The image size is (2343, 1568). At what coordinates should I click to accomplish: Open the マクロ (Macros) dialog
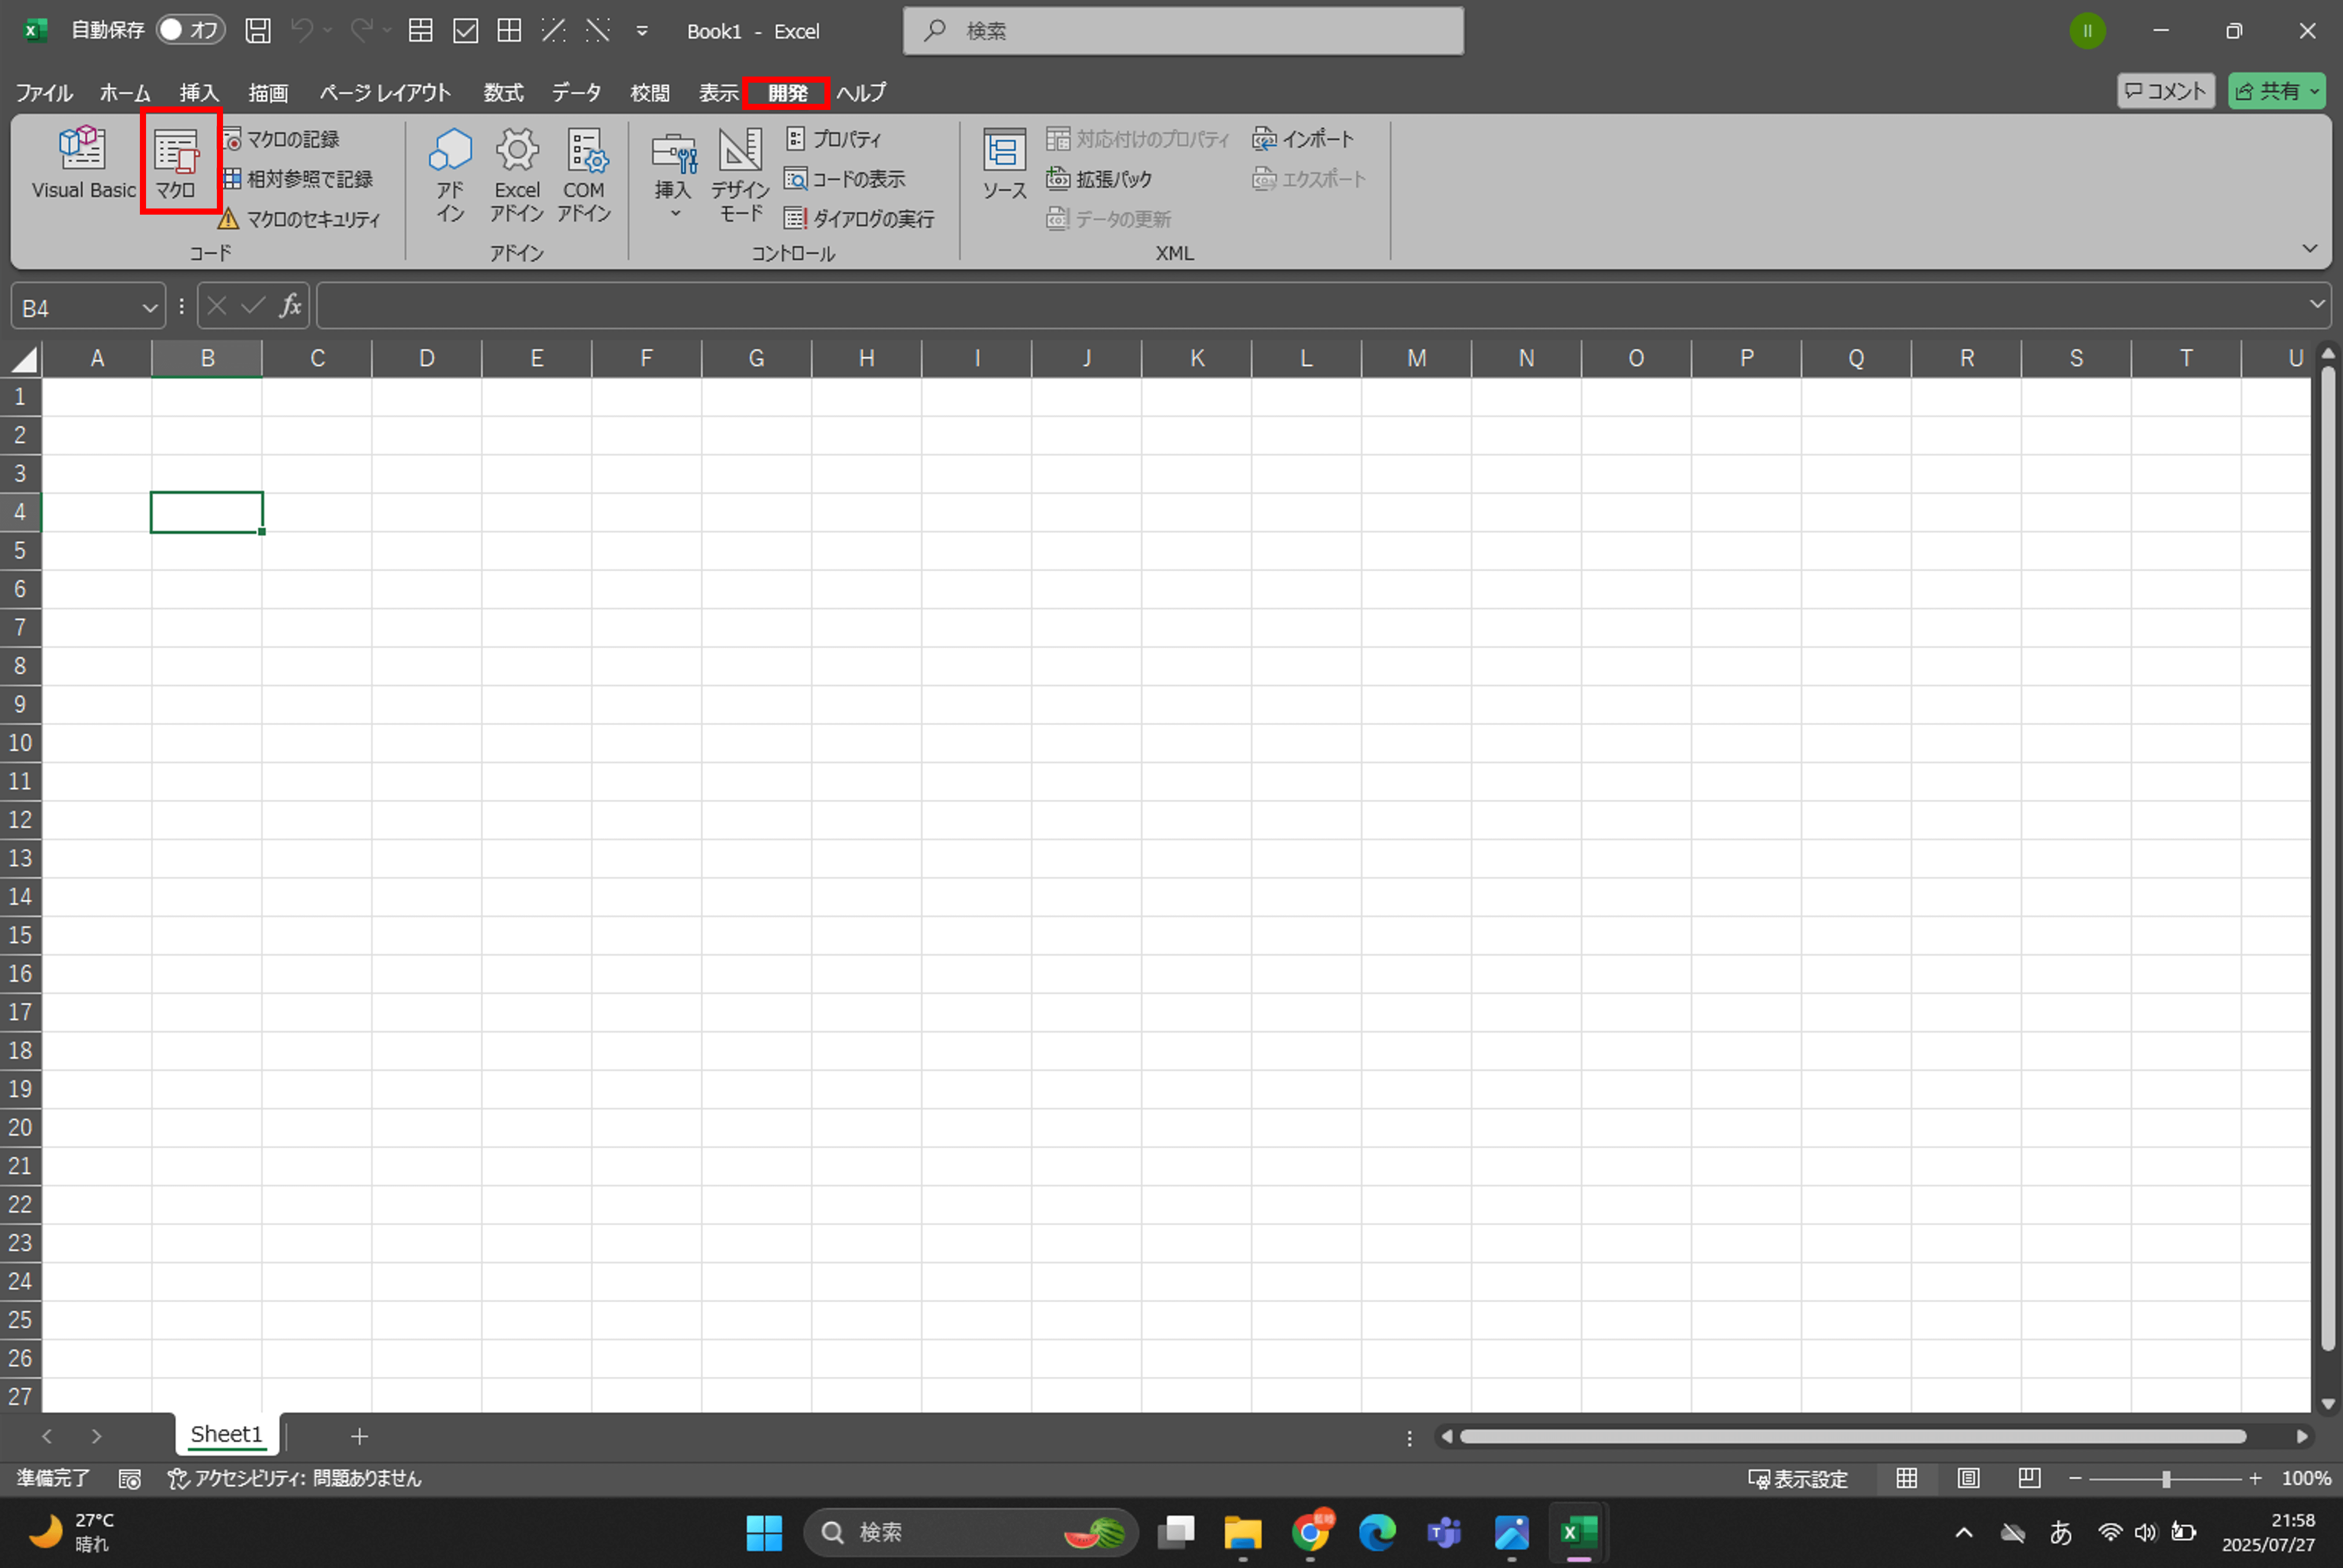point(176,163)
